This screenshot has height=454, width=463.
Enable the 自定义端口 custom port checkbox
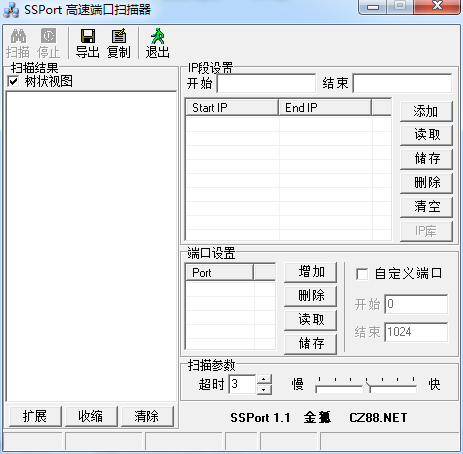362,274
